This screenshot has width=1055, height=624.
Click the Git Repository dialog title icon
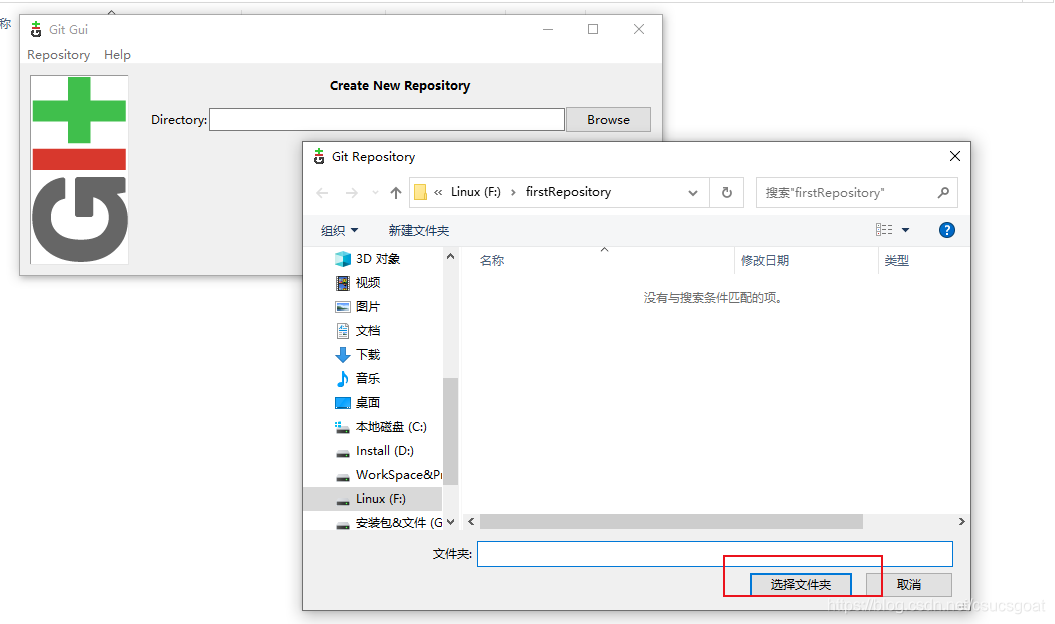pos(319,157)
